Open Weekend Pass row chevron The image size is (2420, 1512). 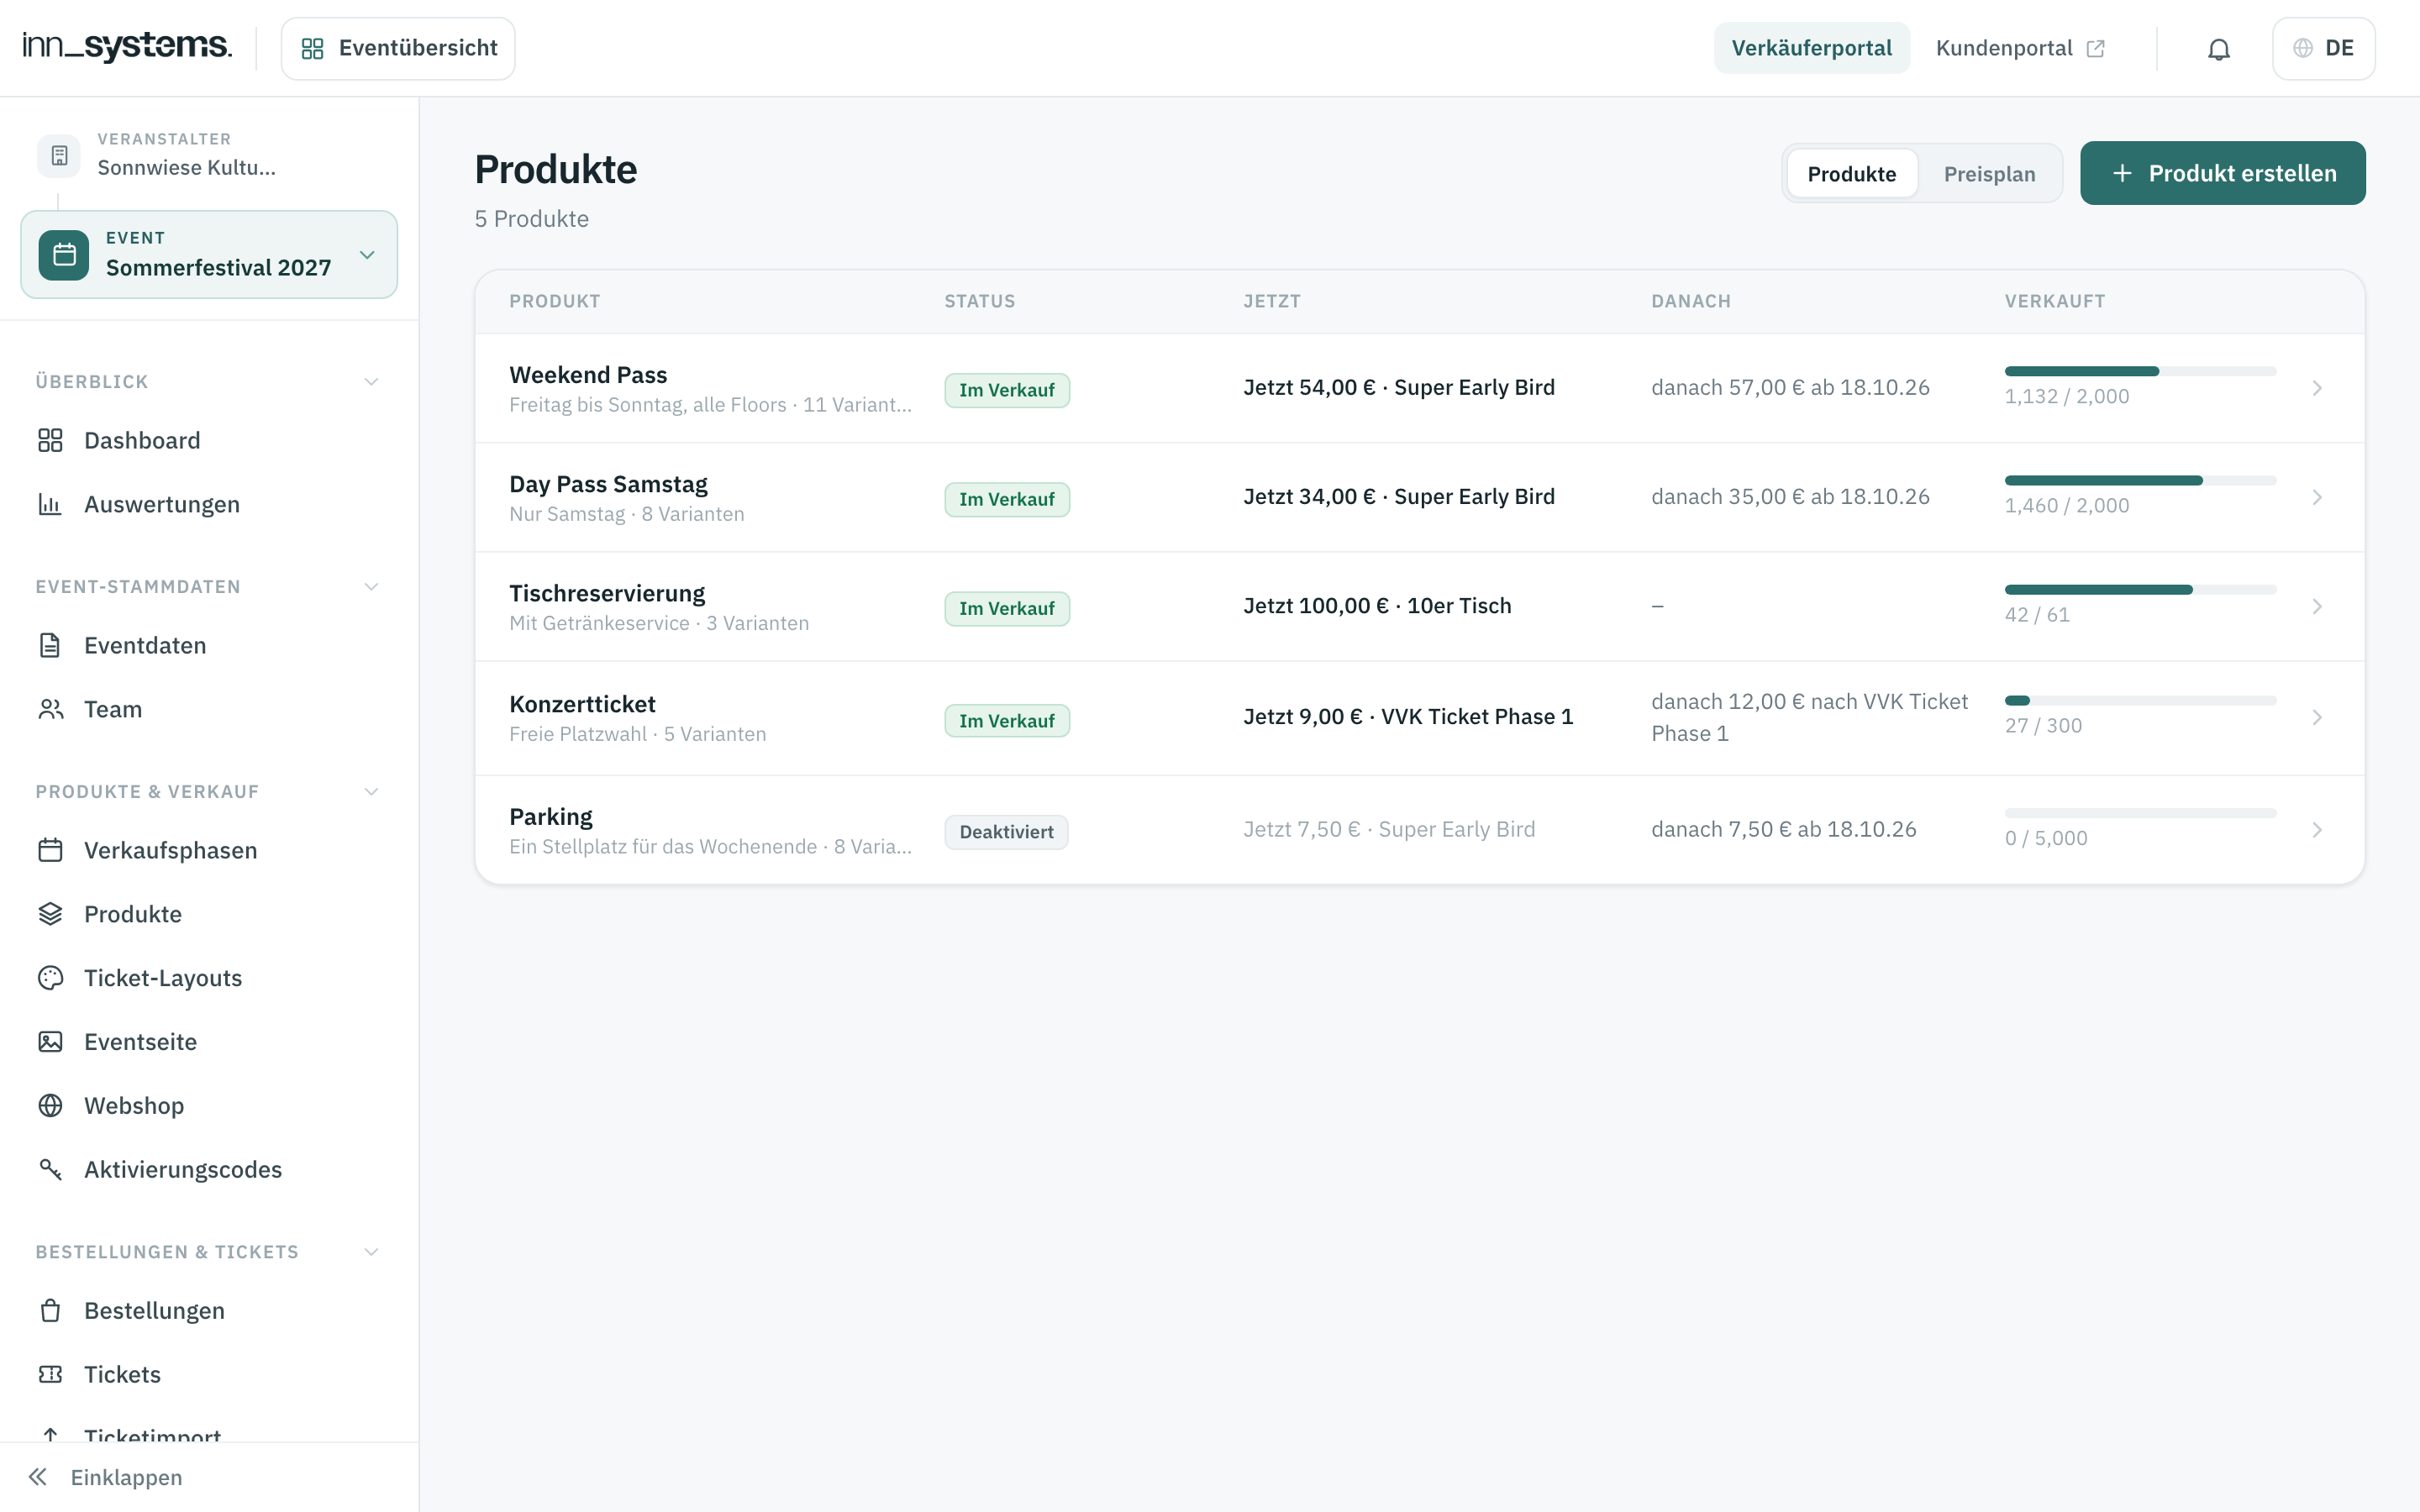(2317, 388)
